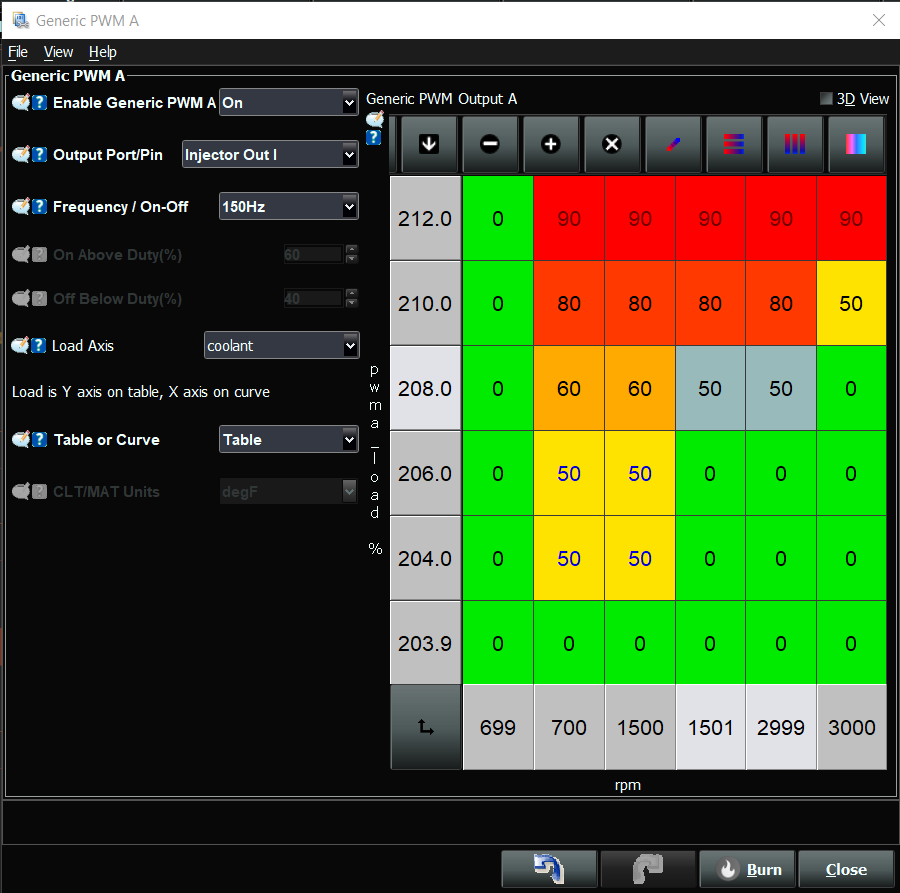The width and height of the screenshot is (900, 893).
Task: Select orange cell at 208.0 load, 1500 rpm
Action: tap(640, 389)
